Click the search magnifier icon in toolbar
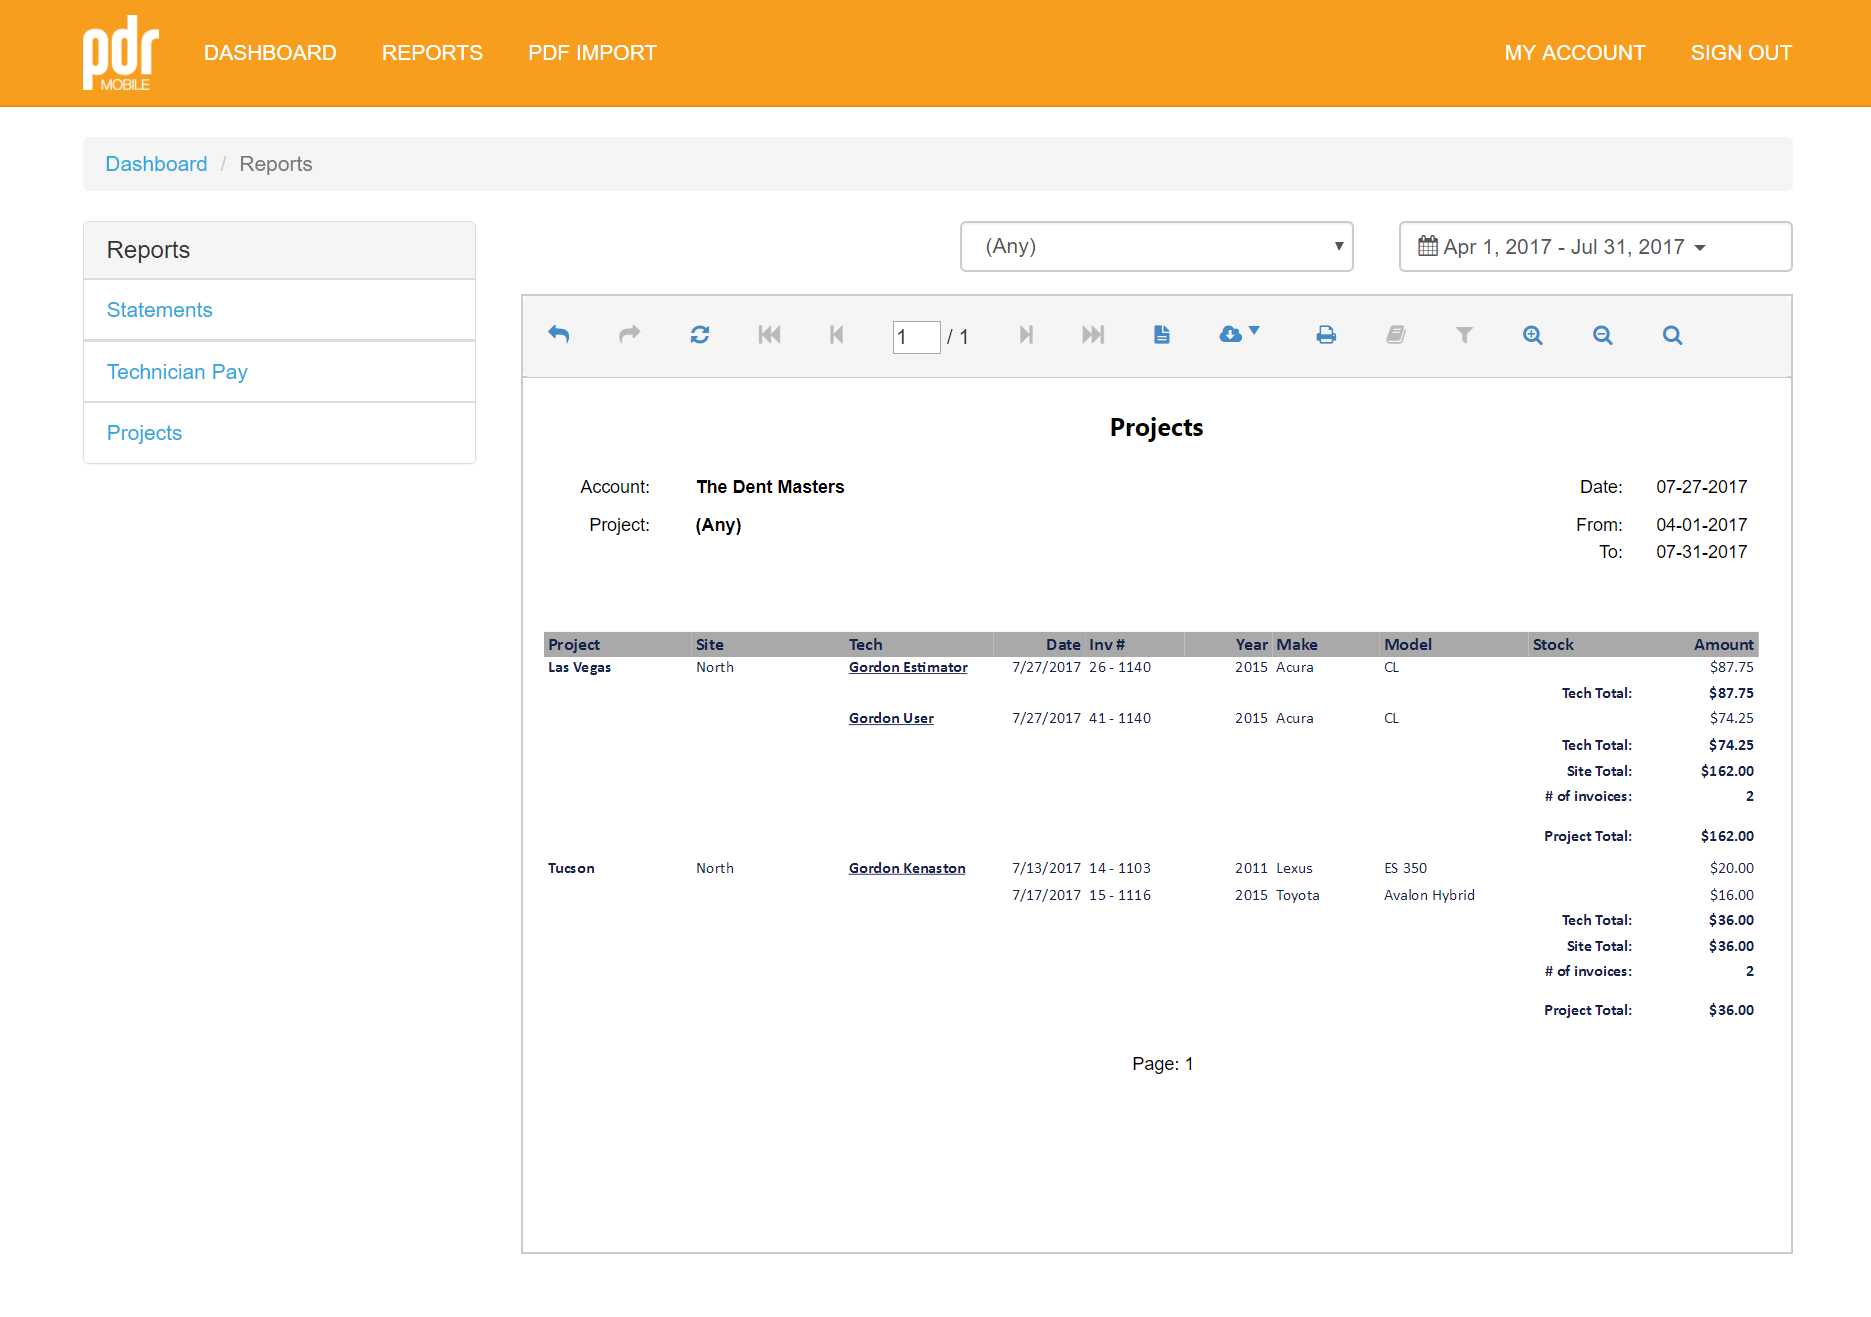The height and width of the screenshot is (1317, 1871). pos(1672,335)
